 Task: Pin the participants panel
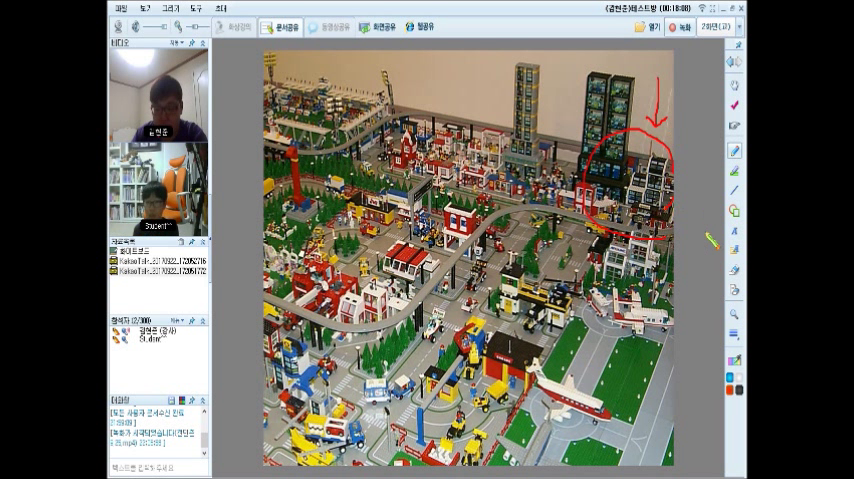coord(192,320)
